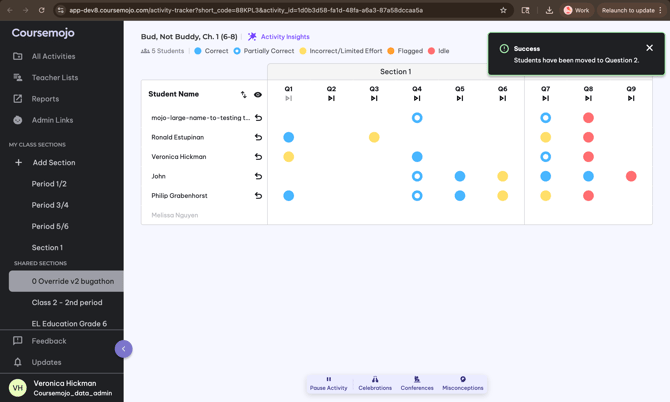Open the Reports page
The height and width of the screenshot is (402, 670).
(45, 99)
